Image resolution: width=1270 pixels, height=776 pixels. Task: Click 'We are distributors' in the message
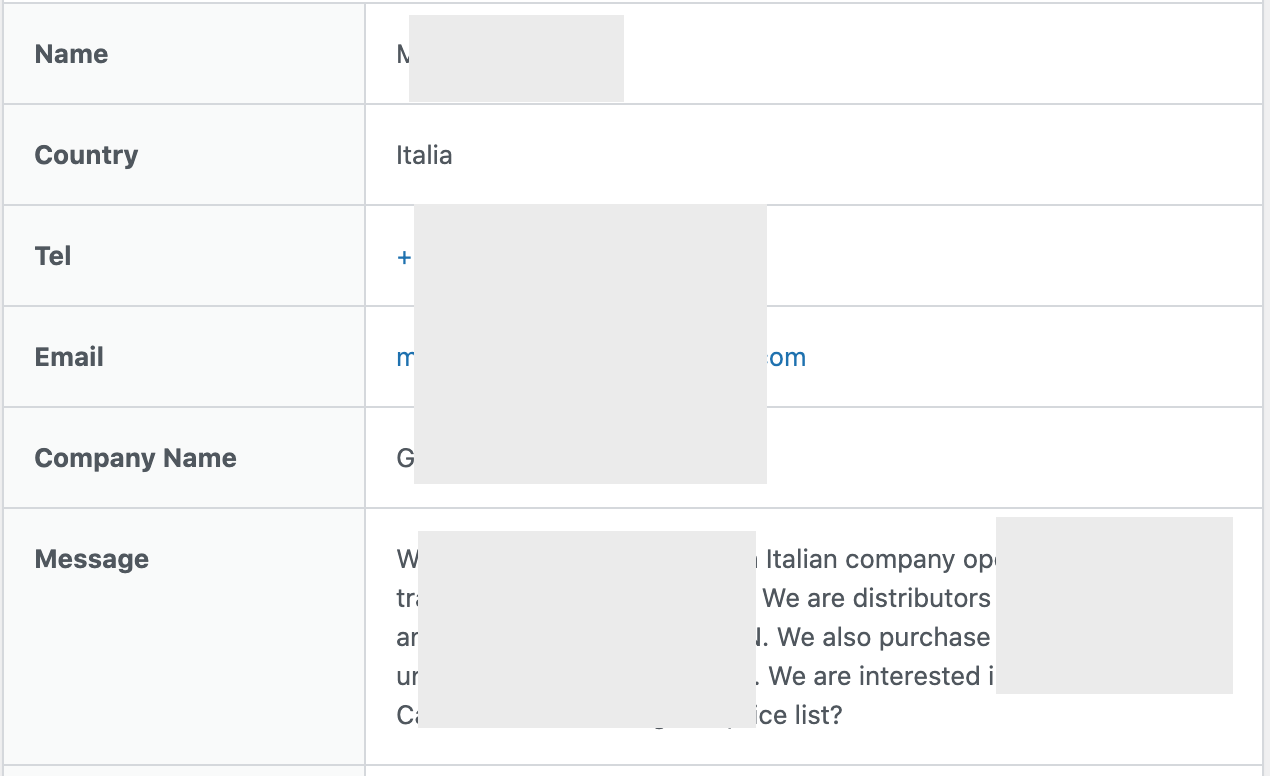(x=876, y=598)
